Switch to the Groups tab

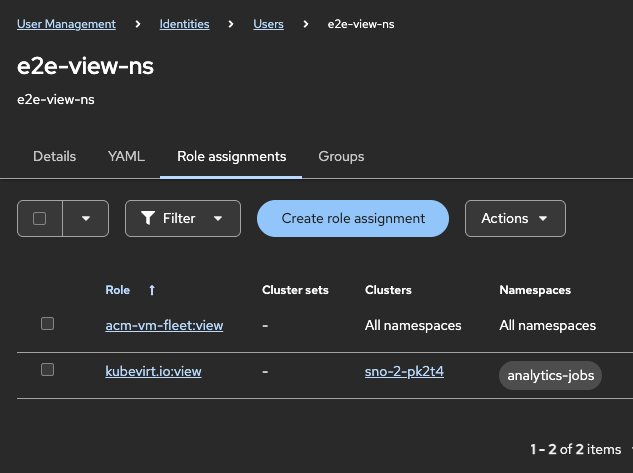point(341,157)
